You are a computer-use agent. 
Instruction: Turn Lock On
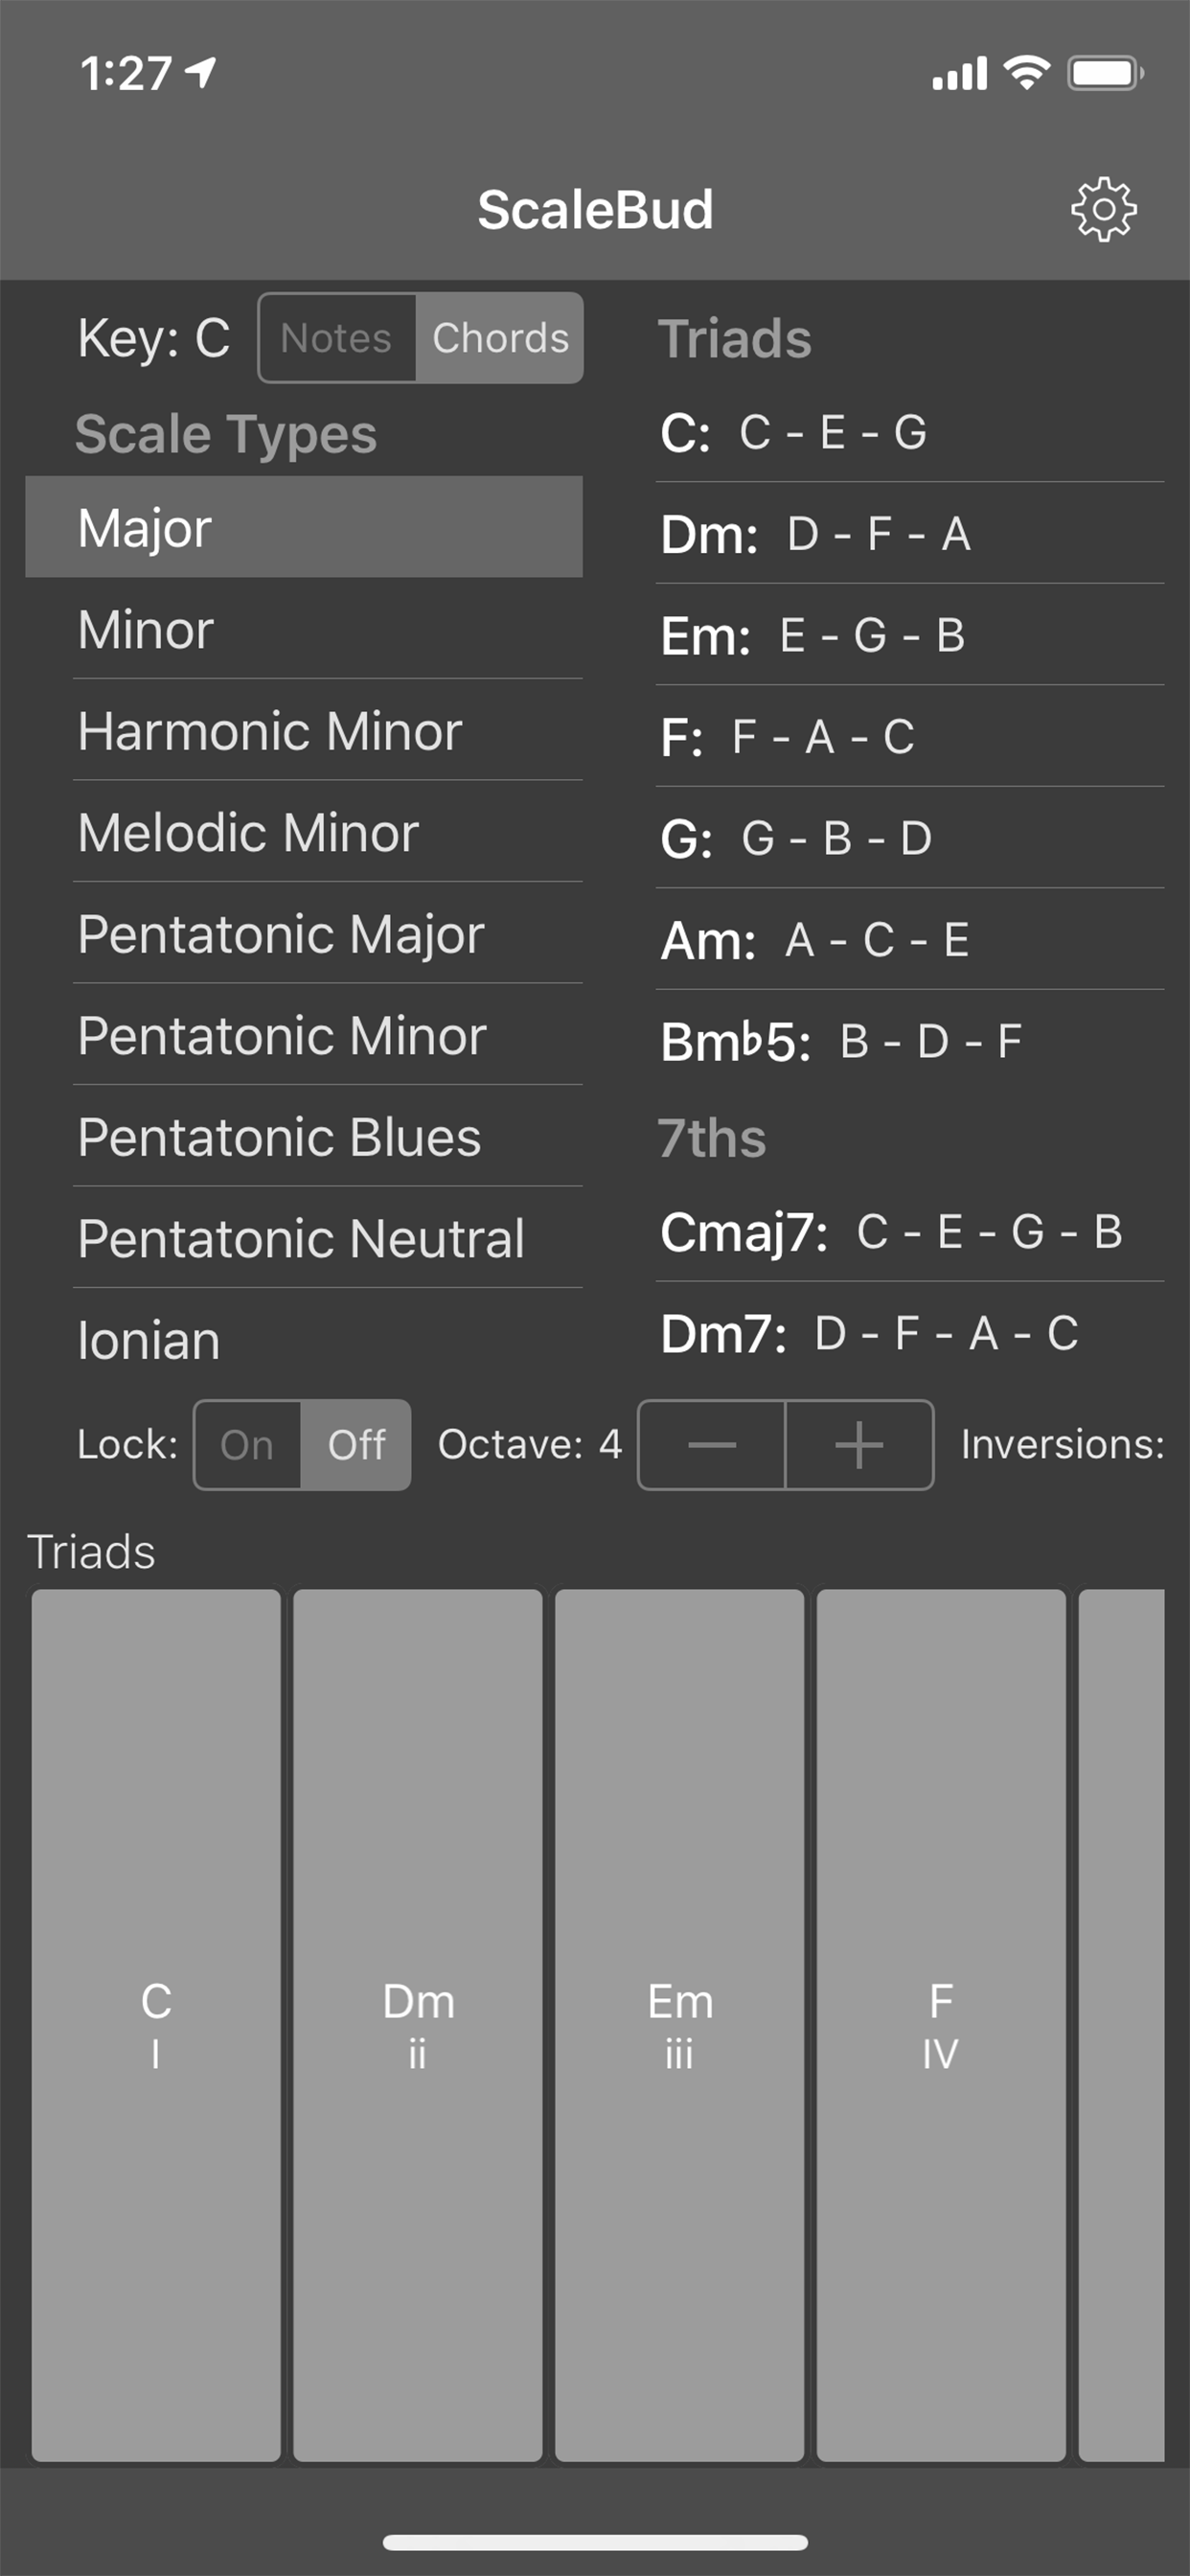[x=247, y=1444]
